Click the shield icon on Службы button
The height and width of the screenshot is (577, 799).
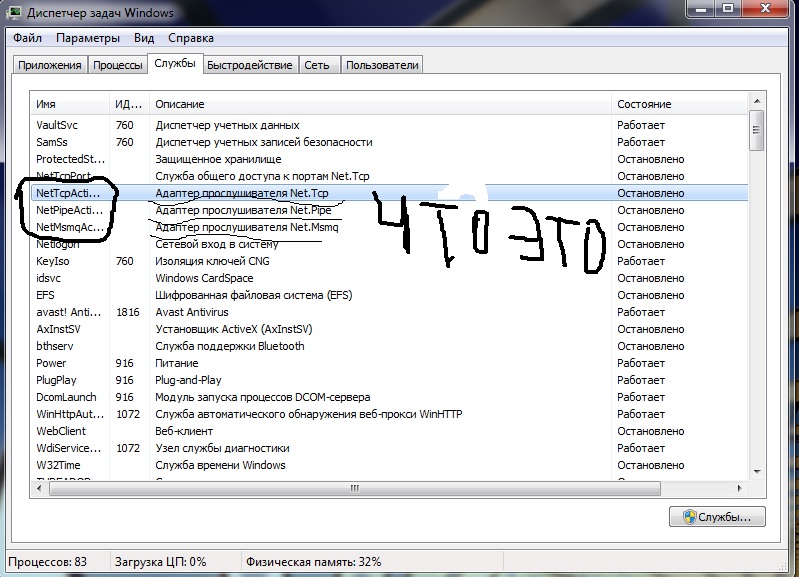click(x=689, y=517)
